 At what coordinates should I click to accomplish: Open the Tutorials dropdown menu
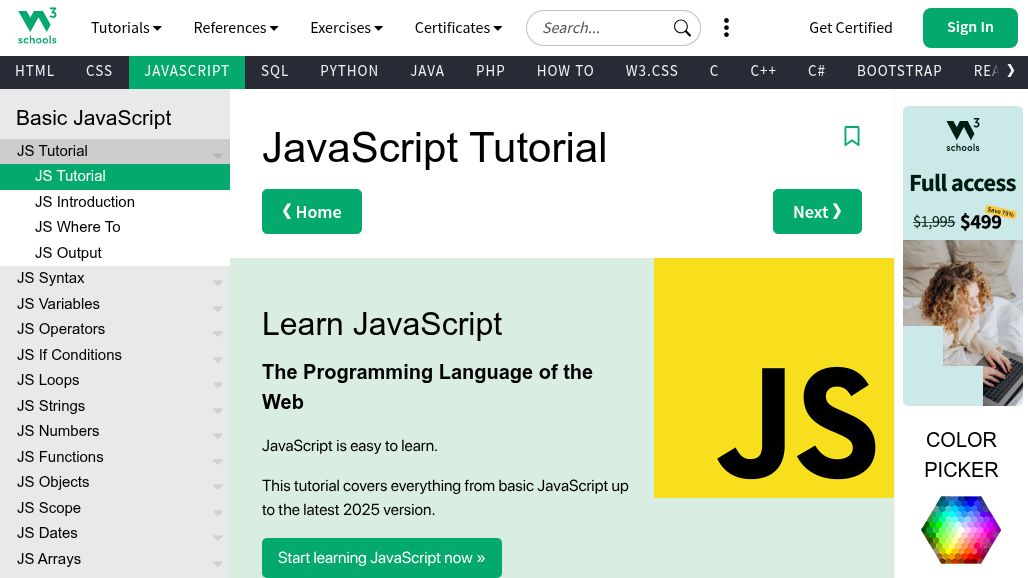[x=126, y=28]
